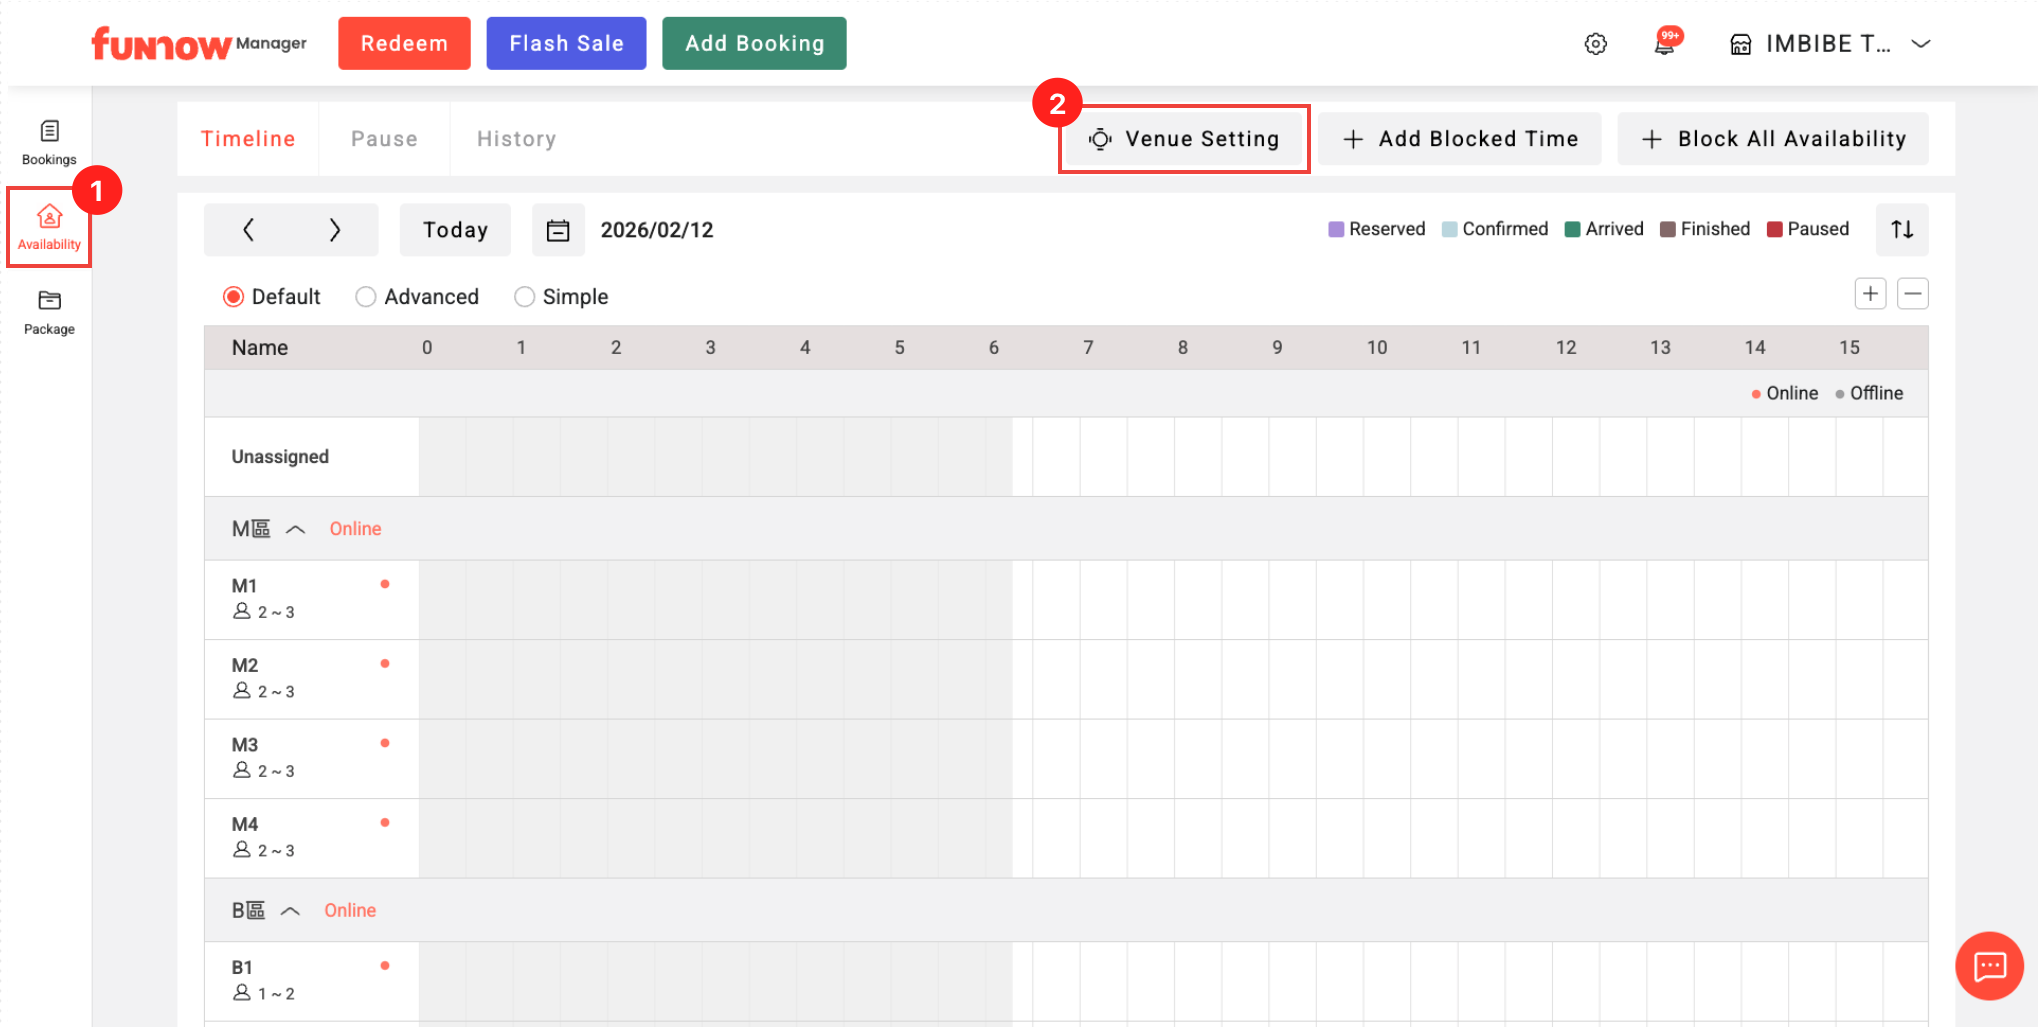This screenshot has height=1028, width=2040.
Task: Switch to the Pause tab
Action: [x=384, y=139]
